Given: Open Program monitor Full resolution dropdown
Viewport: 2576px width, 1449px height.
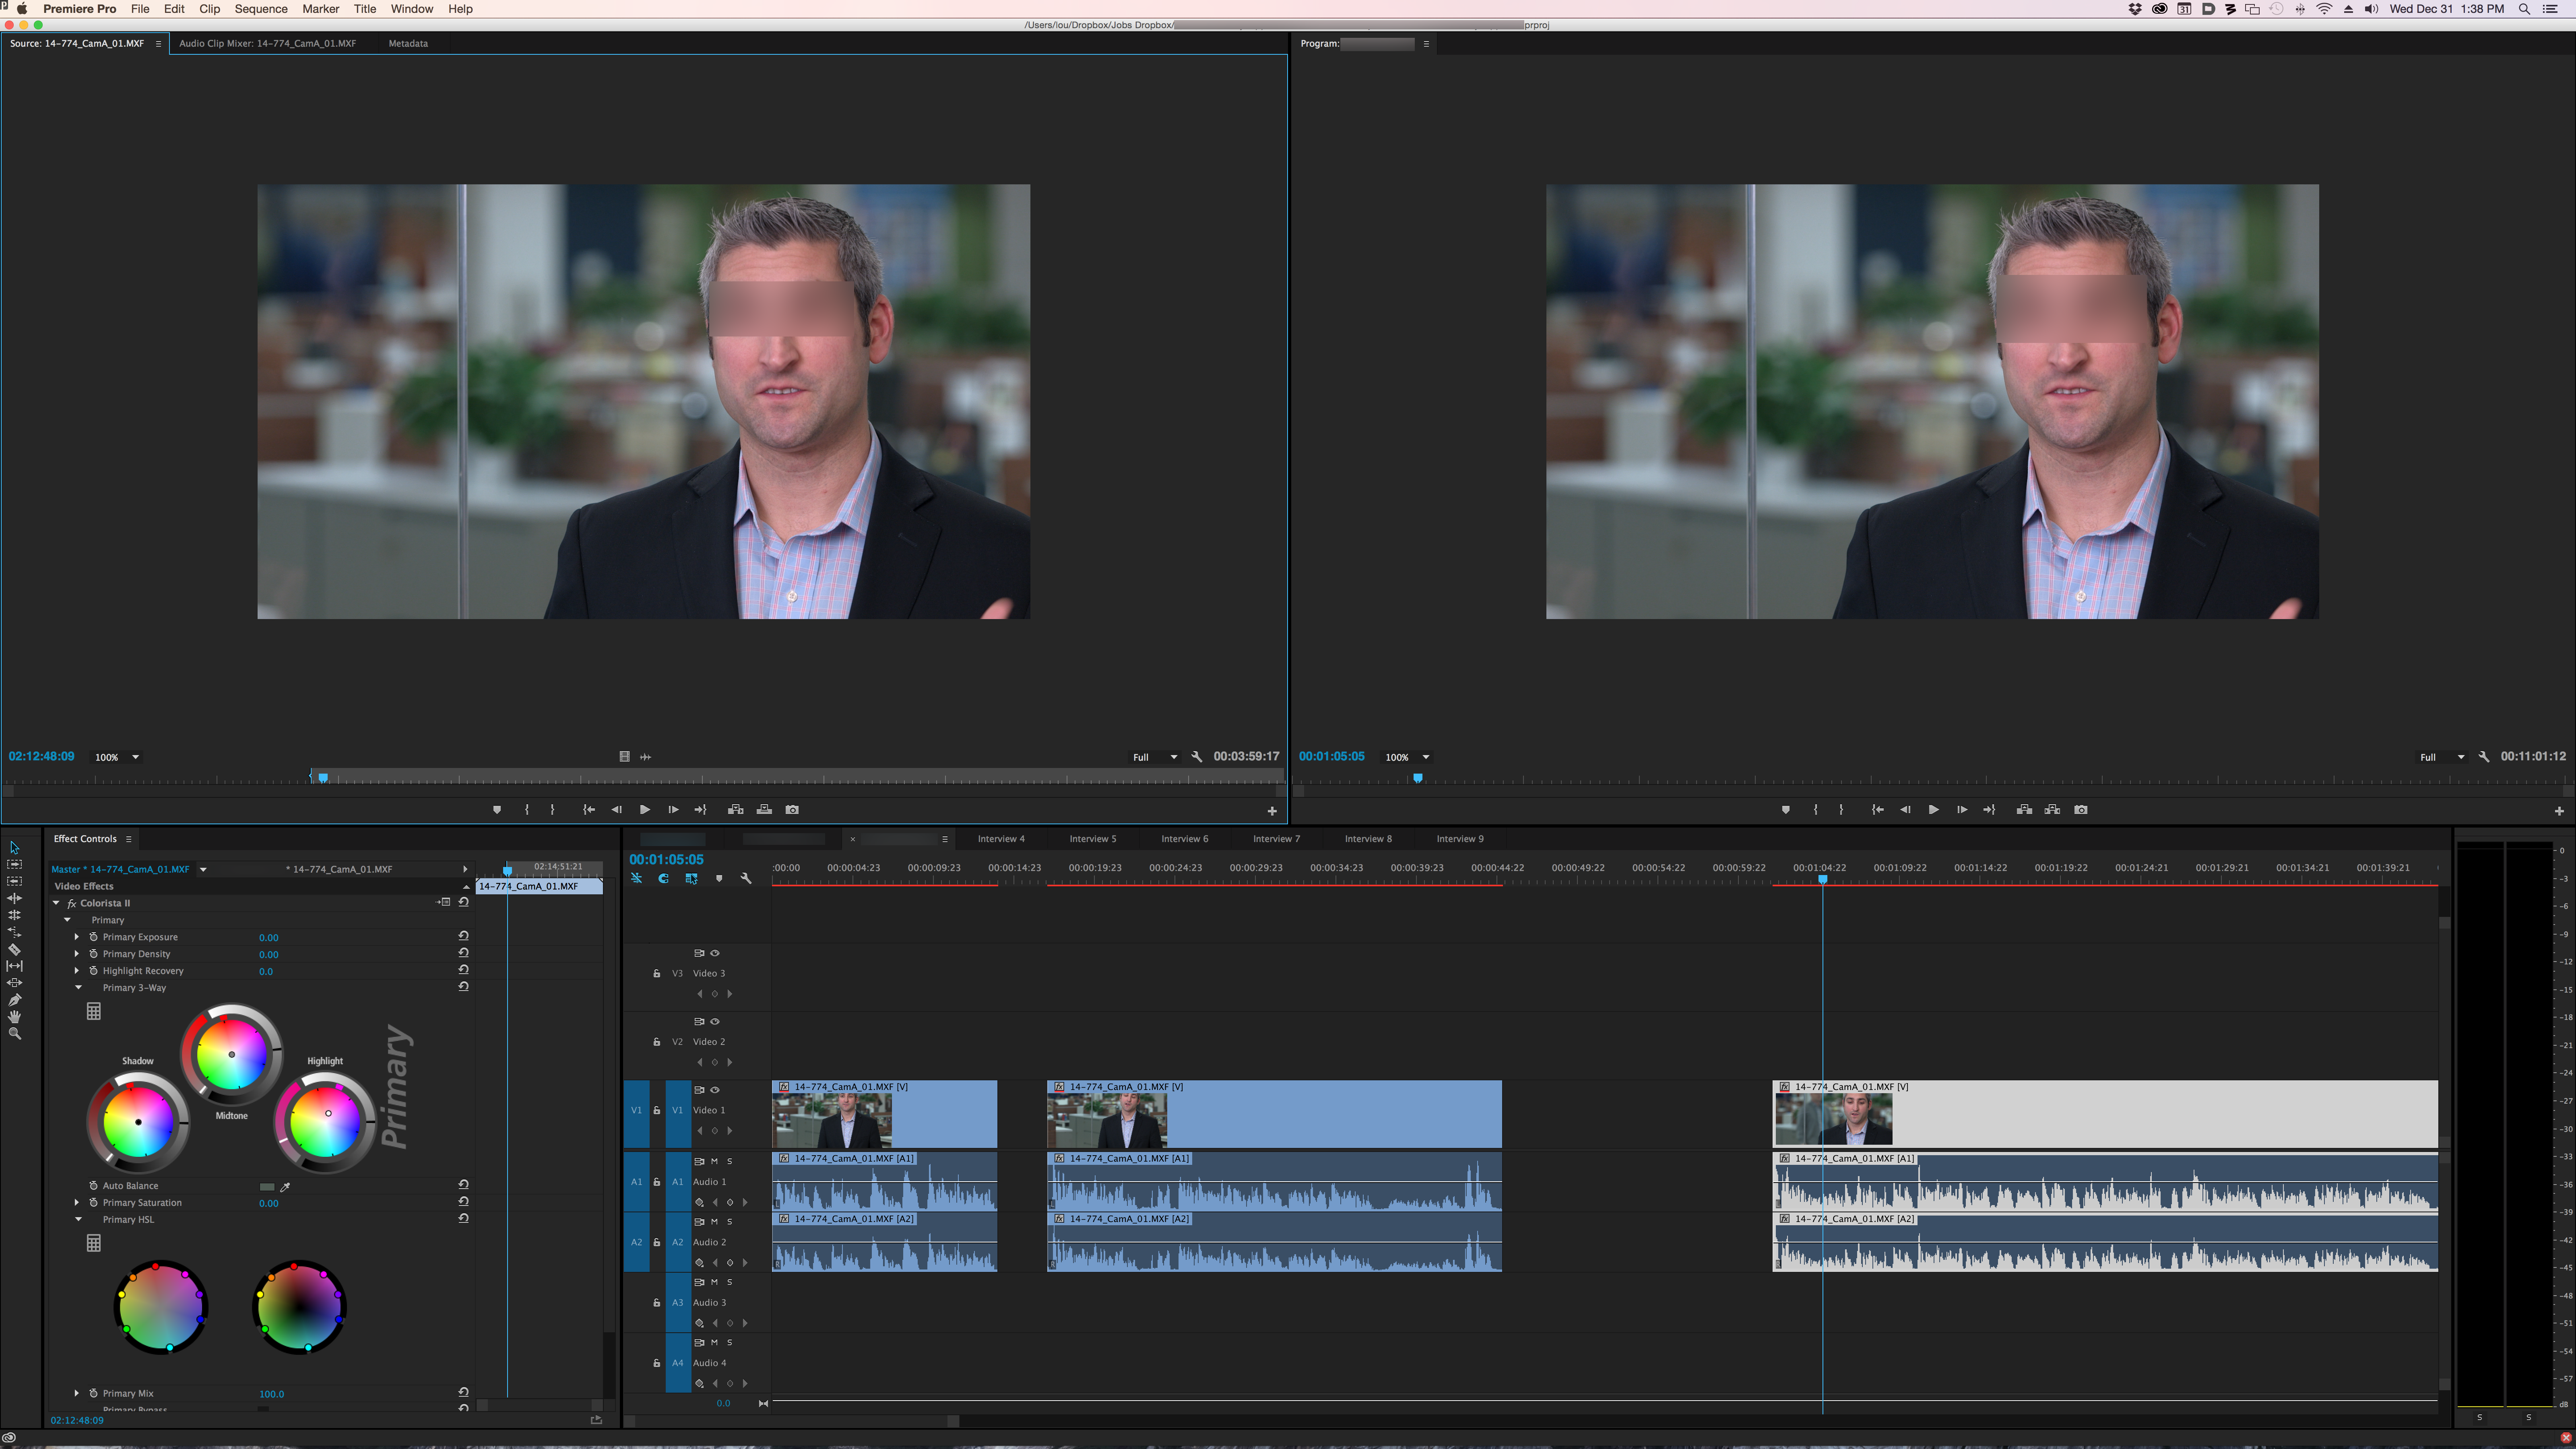Looking at the screenshot, I should click(x=2441, y=757).
